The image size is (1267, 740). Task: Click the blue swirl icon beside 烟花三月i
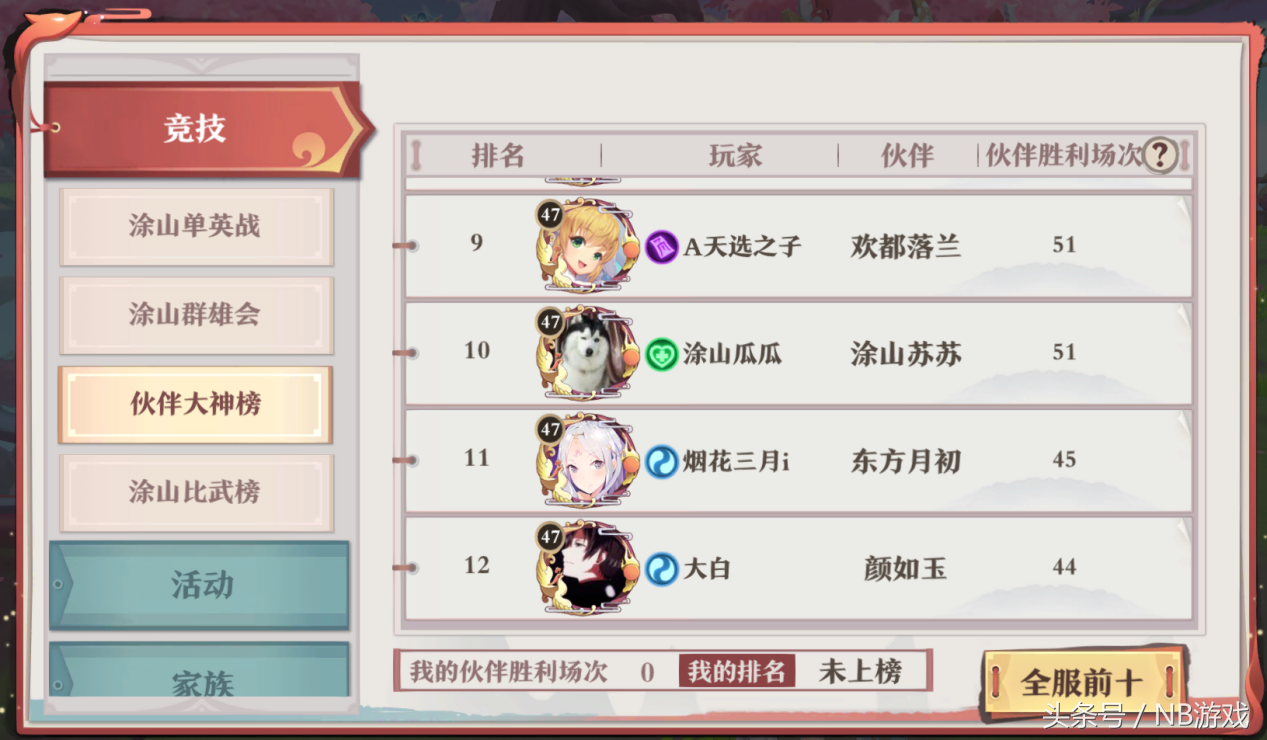pos(661,461)
